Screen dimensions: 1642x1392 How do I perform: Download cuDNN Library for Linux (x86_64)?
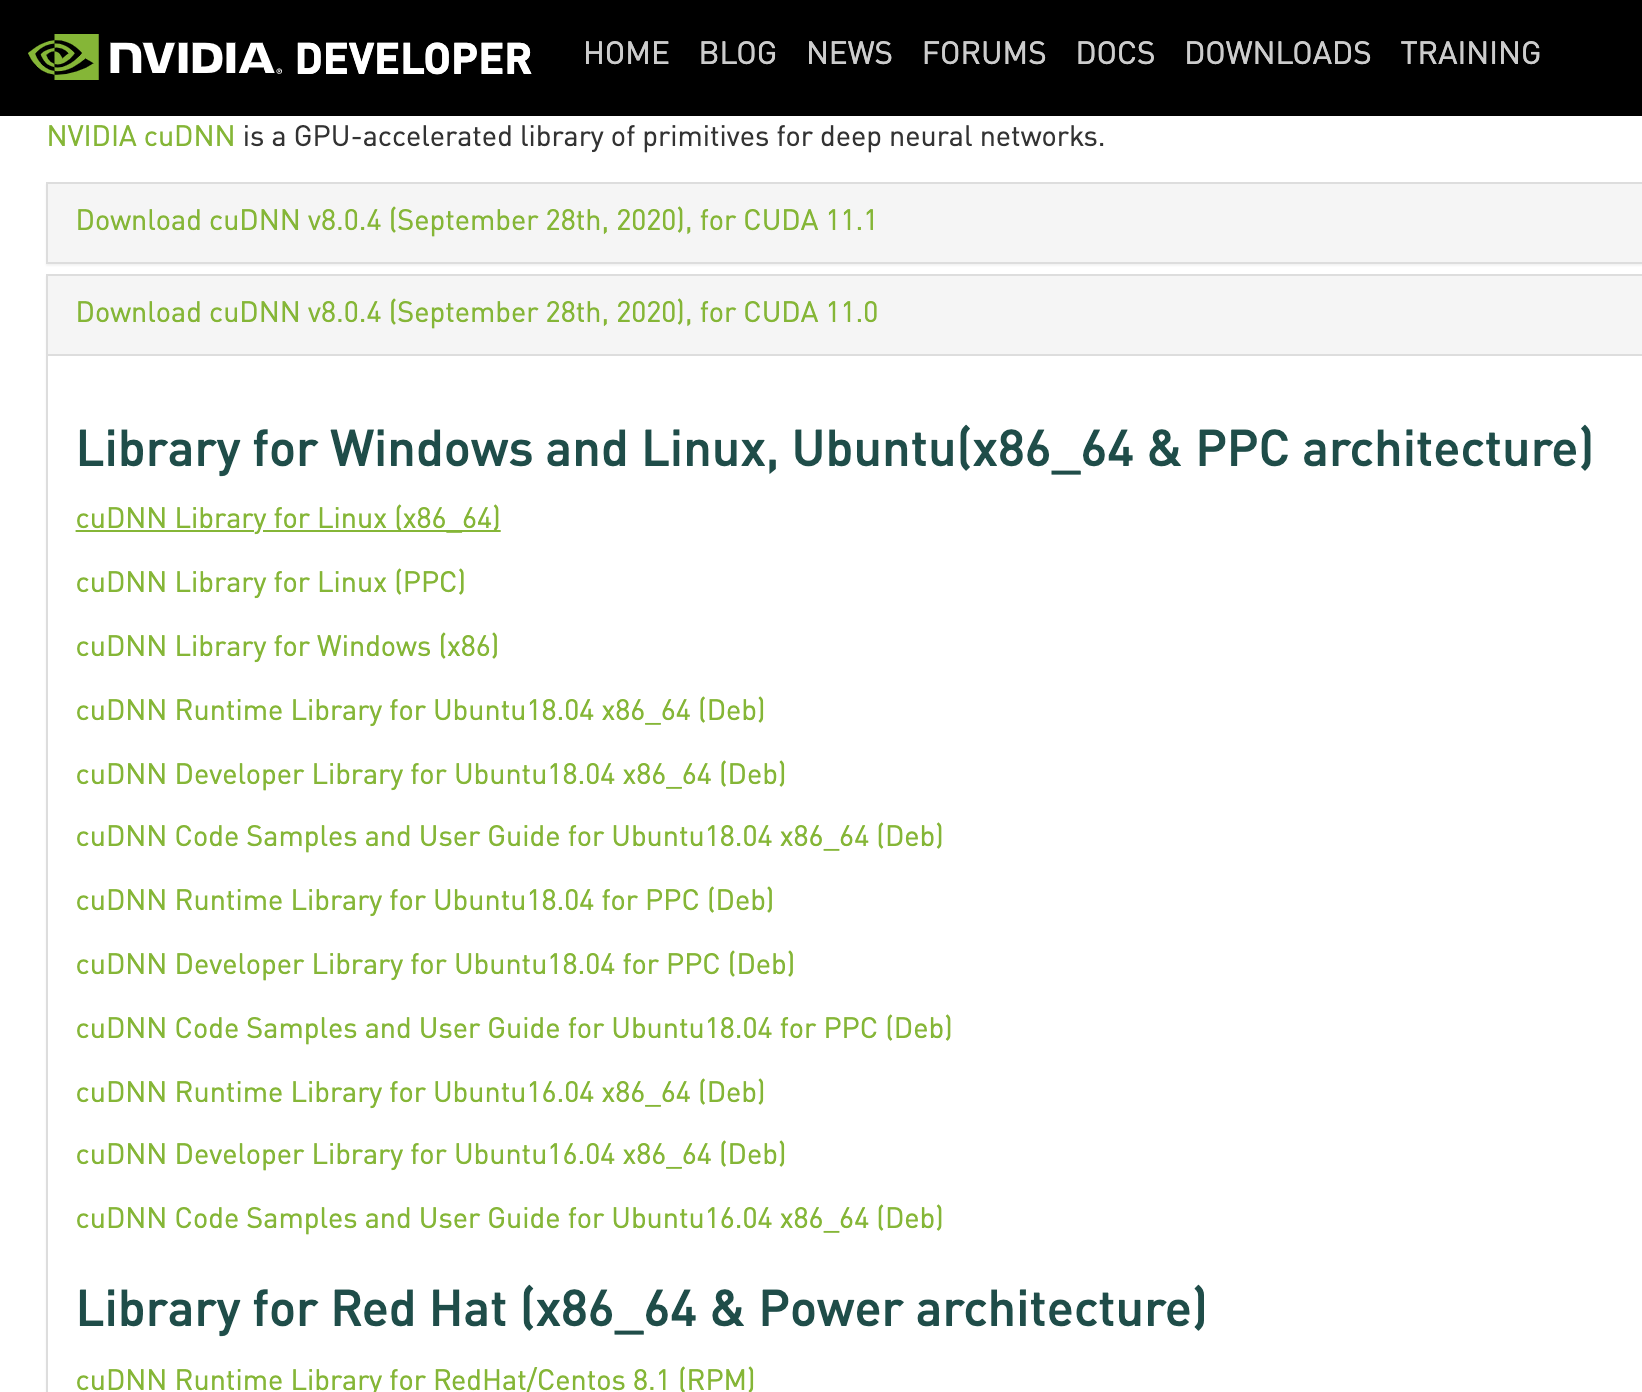[x=288, y=518]
